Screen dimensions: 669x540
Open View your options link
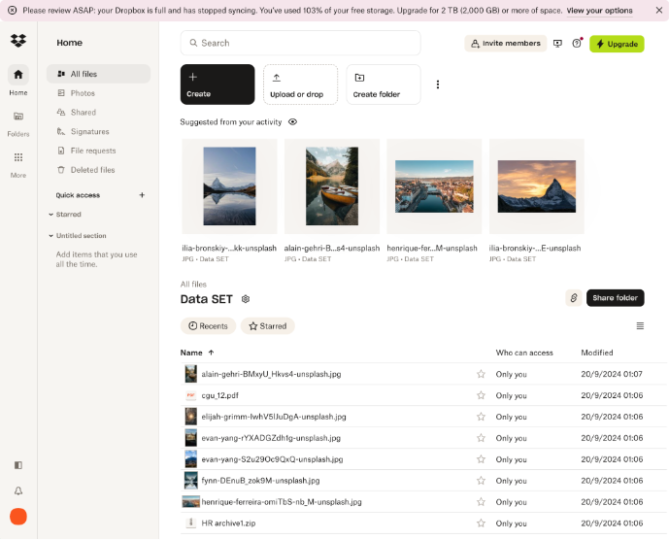599,10
